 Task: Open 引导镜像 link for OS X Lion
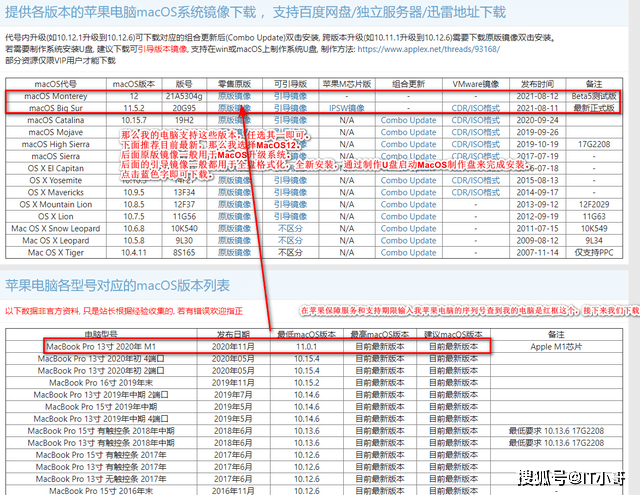[290, 217]
